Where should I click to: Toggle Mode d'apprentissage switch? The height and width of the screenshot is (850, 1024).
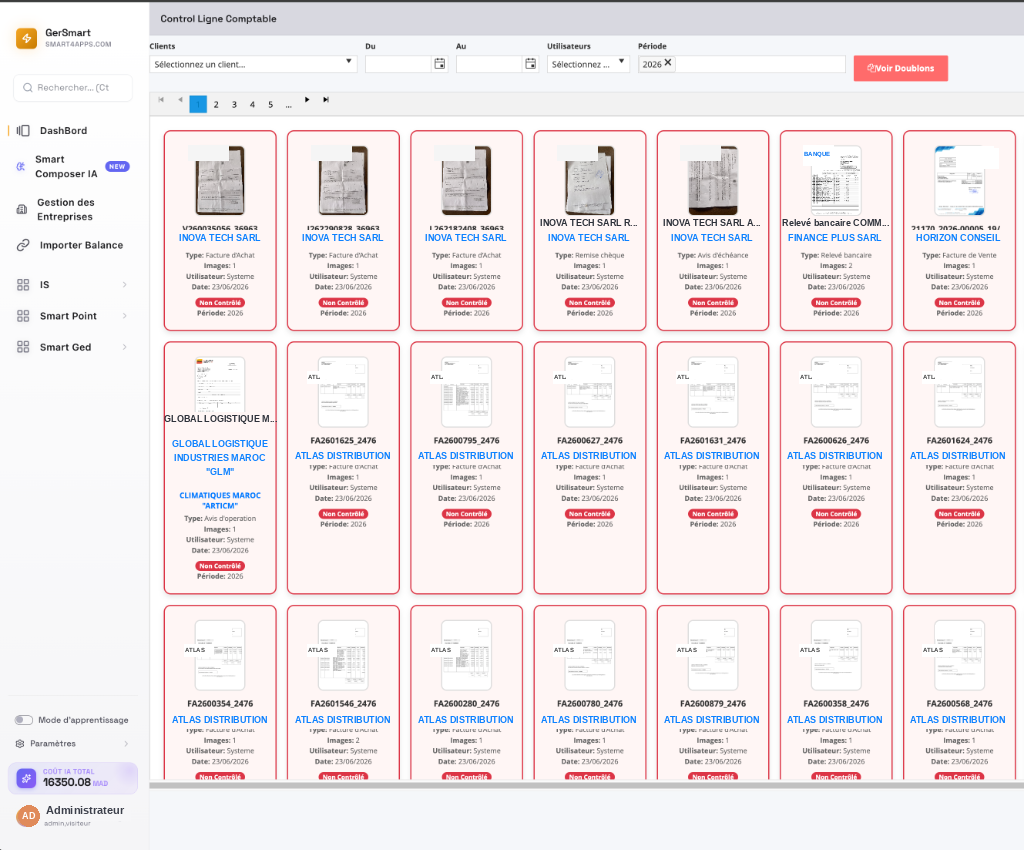[24, 720]
